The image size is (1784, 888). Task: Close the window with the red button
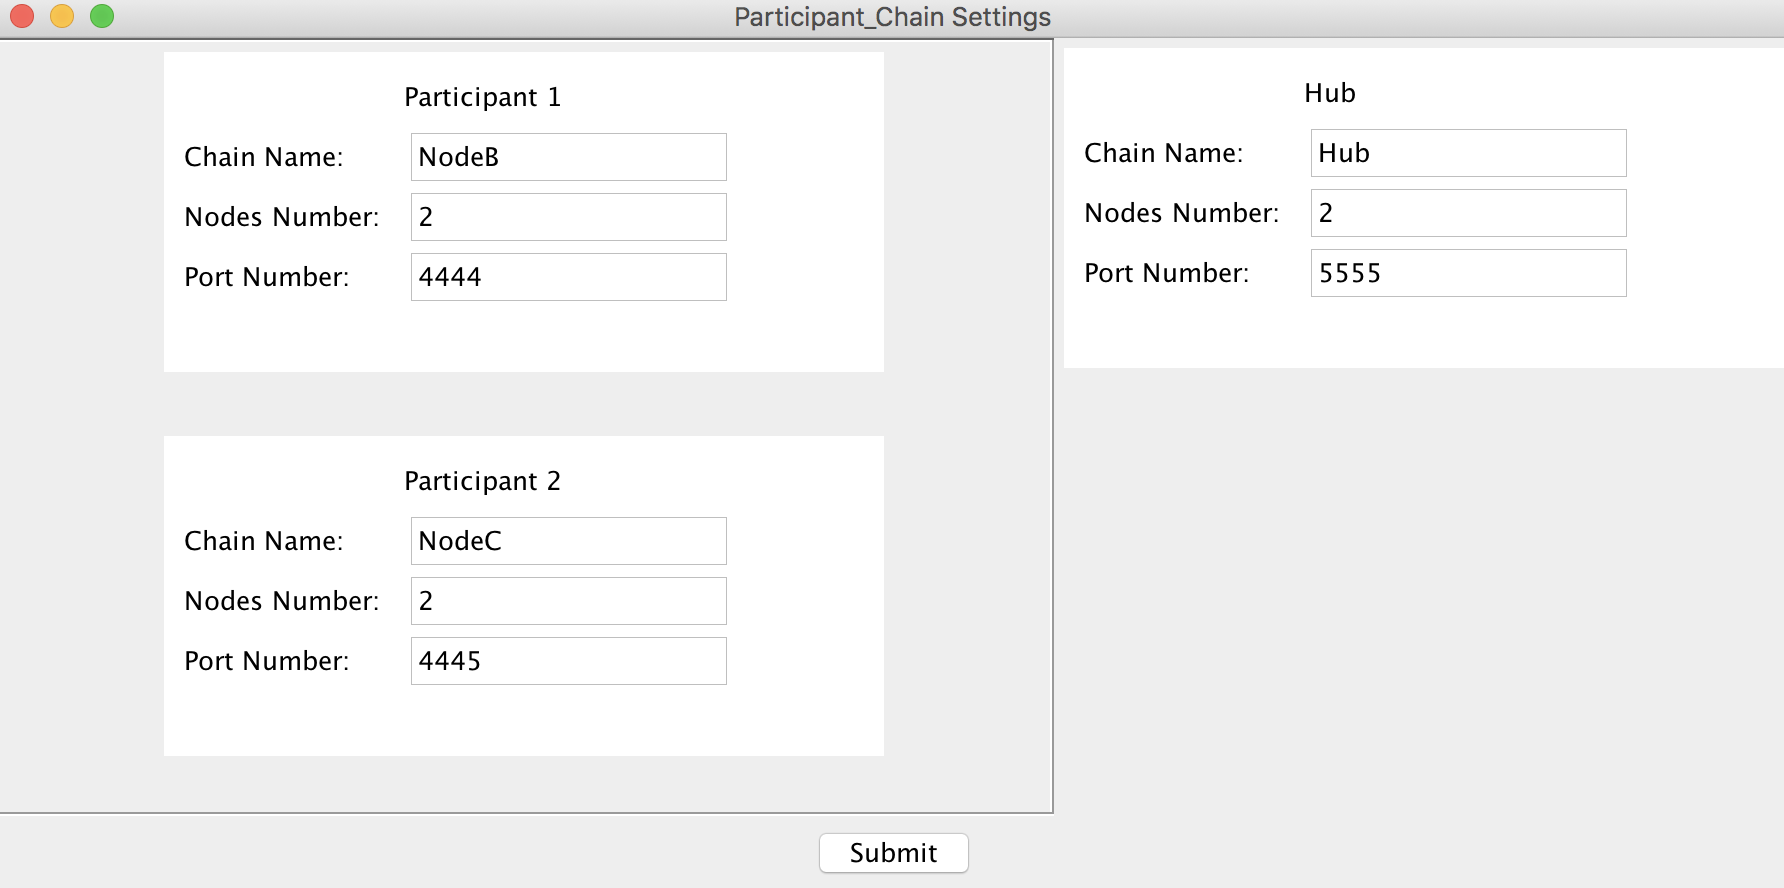(x=22, y=16)
